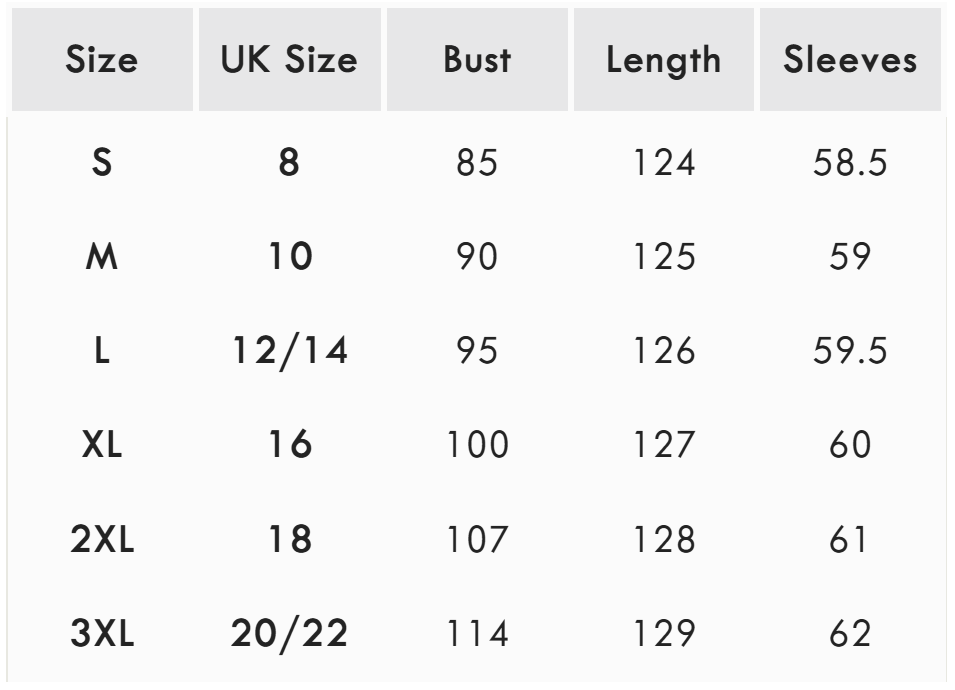Click the 2XL size row label
The image size is (955, 690).
click(101, 540)
